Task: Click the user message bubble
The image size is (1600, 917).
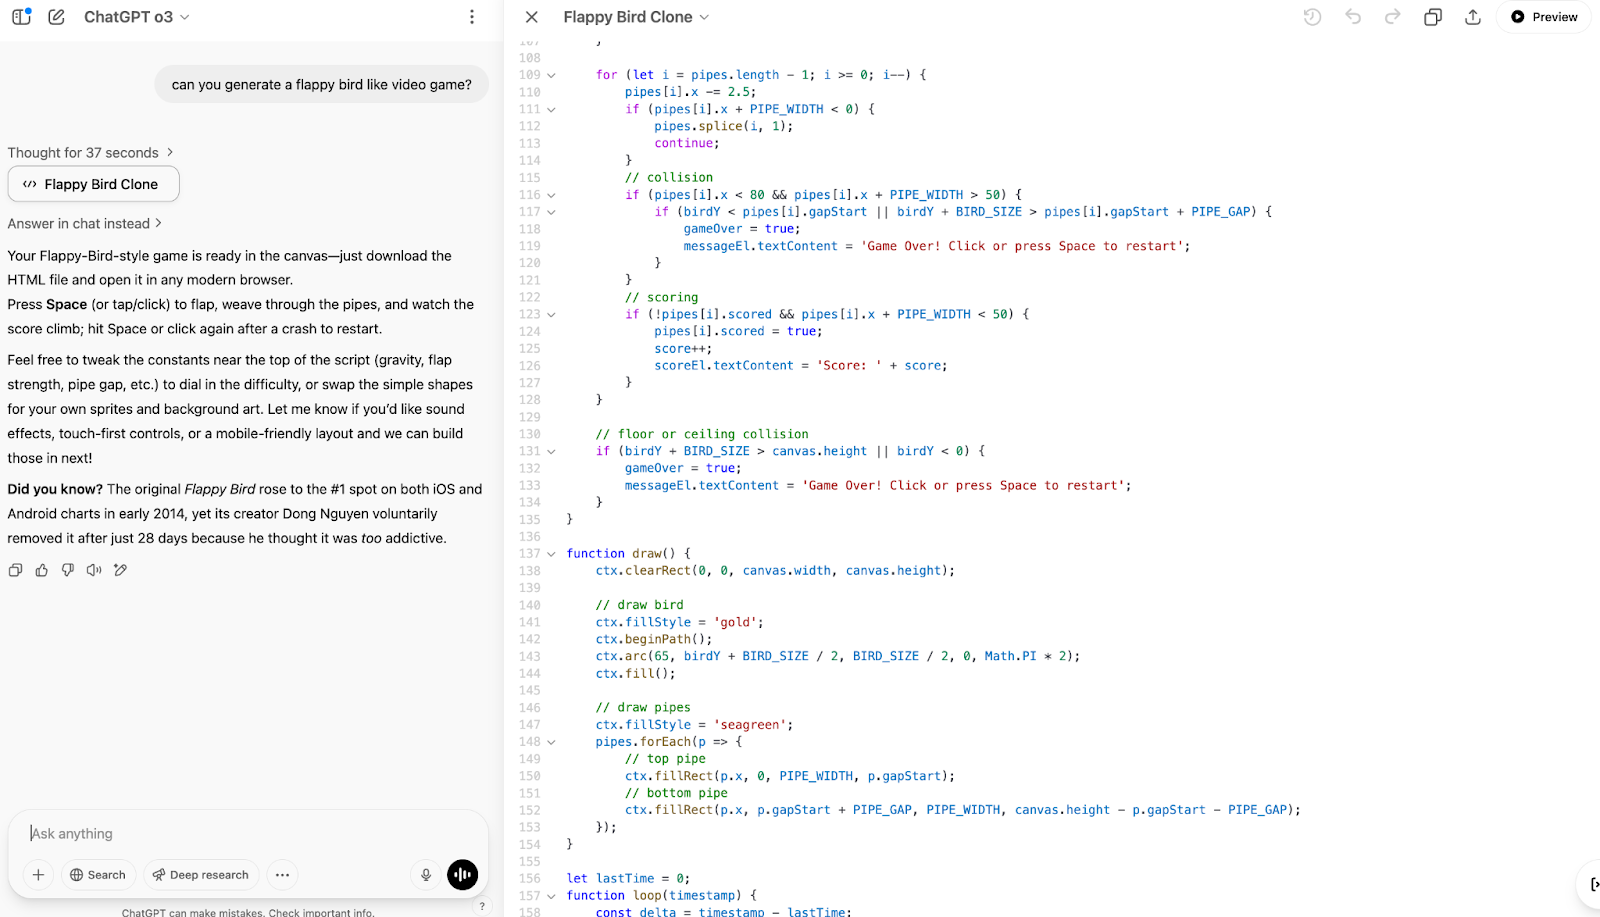Action: 321,84
